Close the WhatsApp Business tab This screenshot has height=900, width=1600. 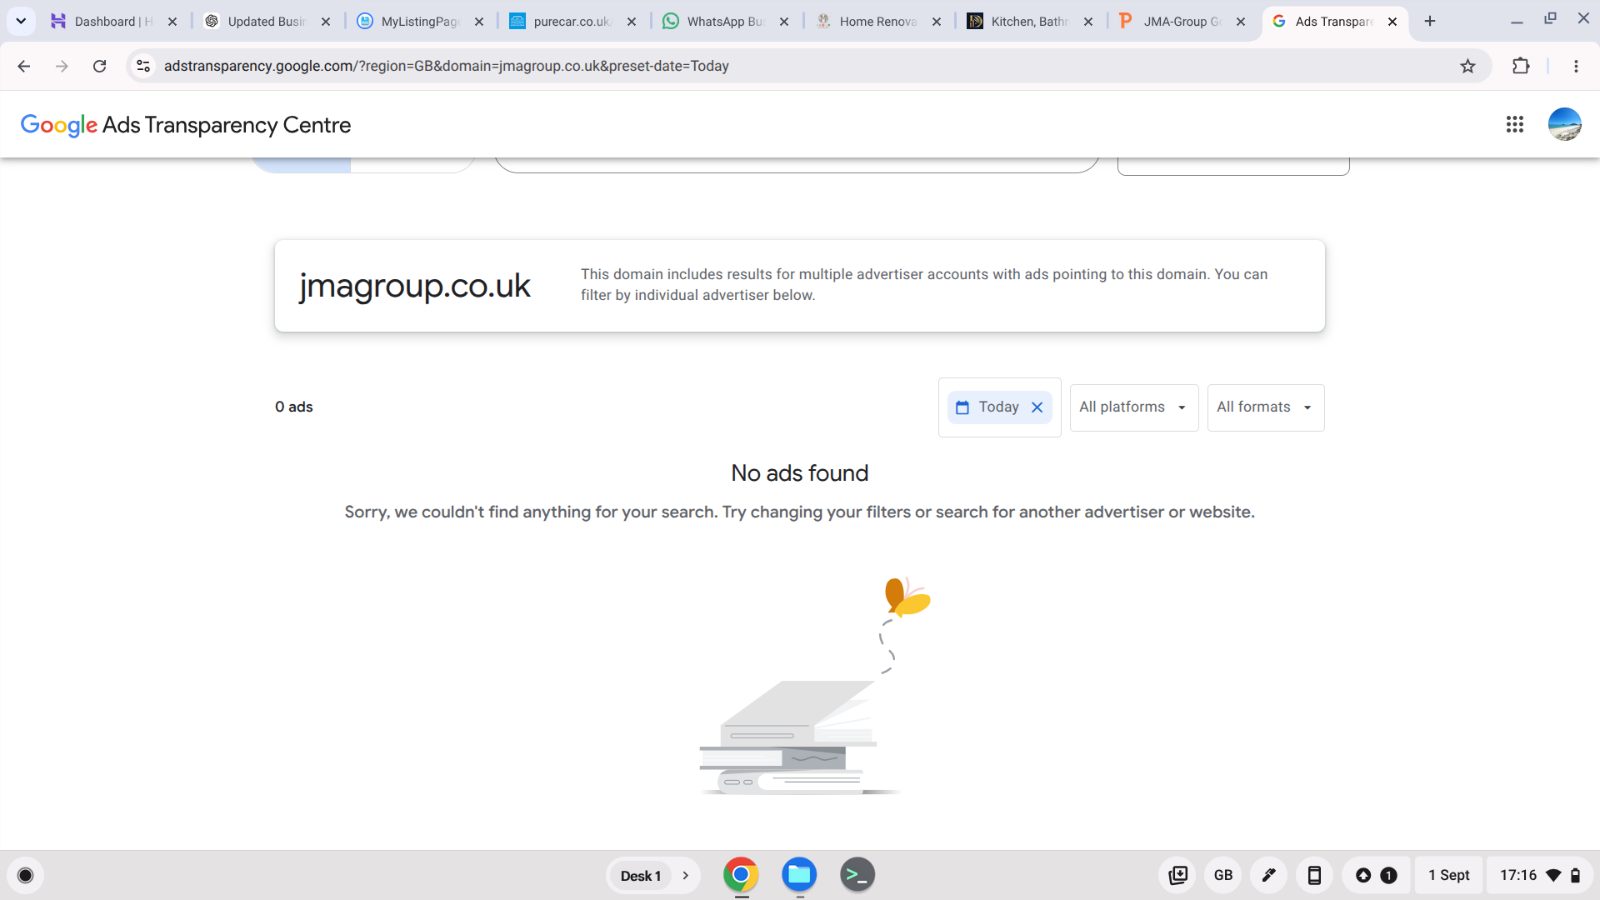(784, 21)
